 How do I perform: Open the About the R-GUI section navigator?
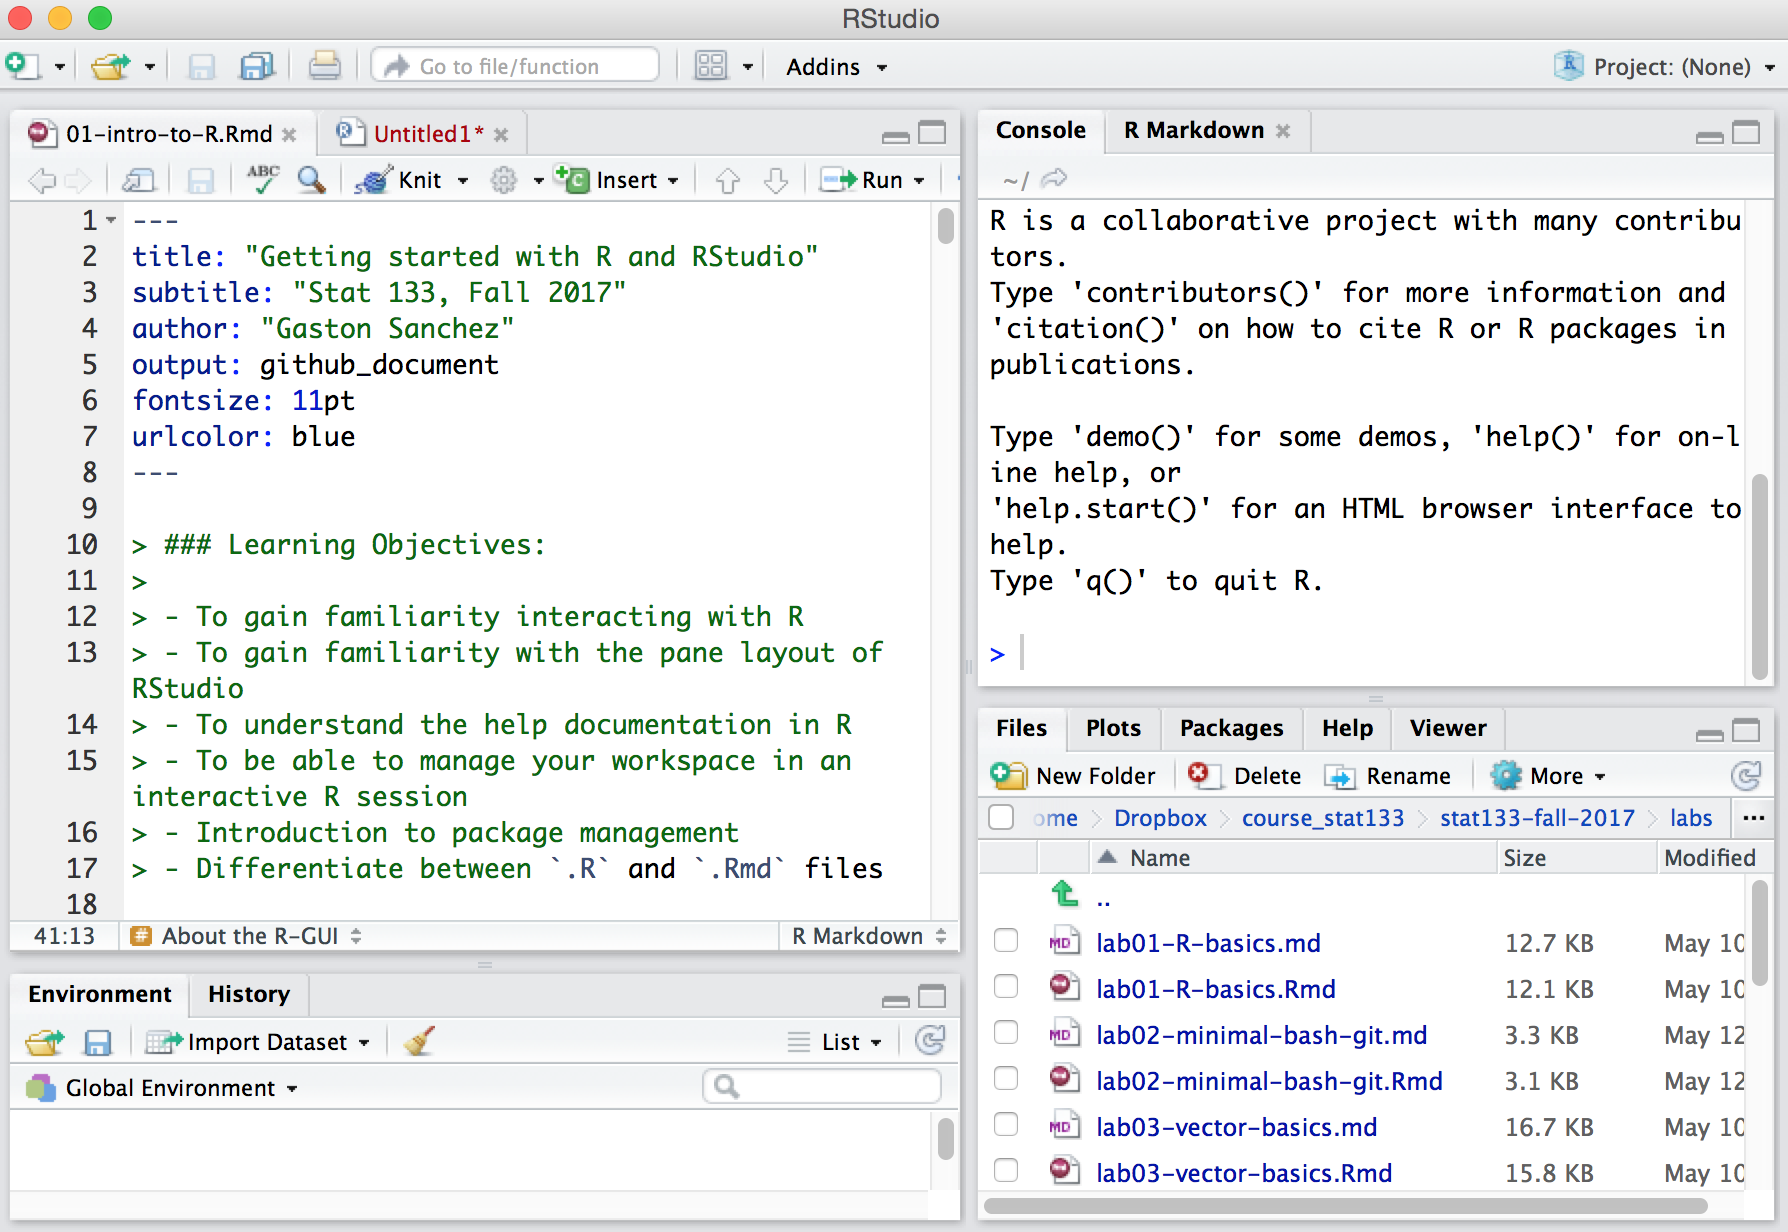point(246,936)
